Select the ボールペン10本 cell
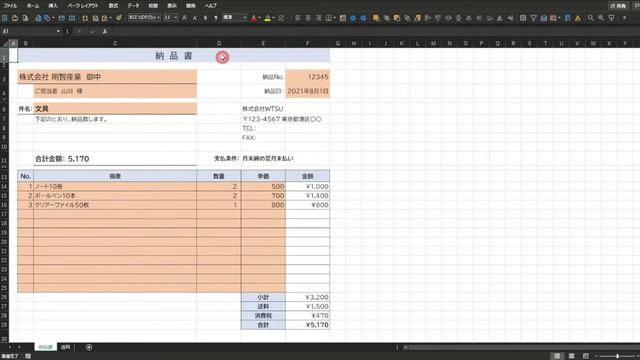The width and height of the screenshot is (640, 360). (115, 196)
